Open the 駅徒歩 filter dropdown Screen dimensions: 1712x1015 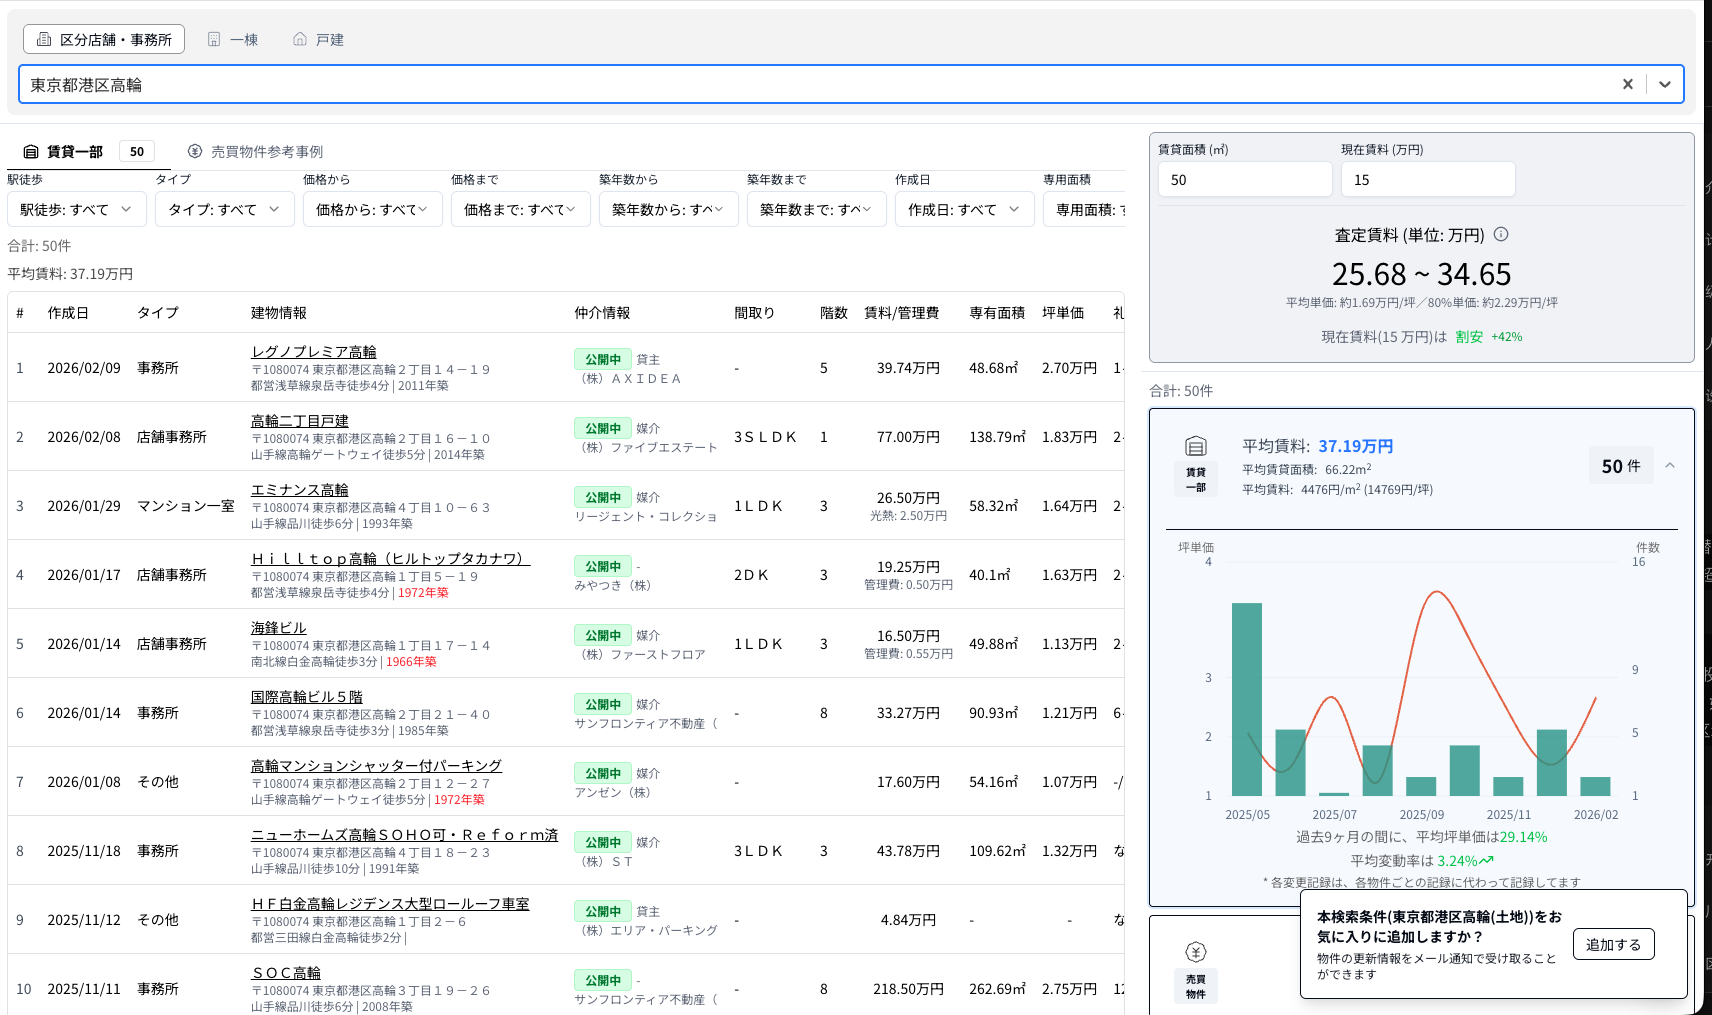[x=77, y=209]
